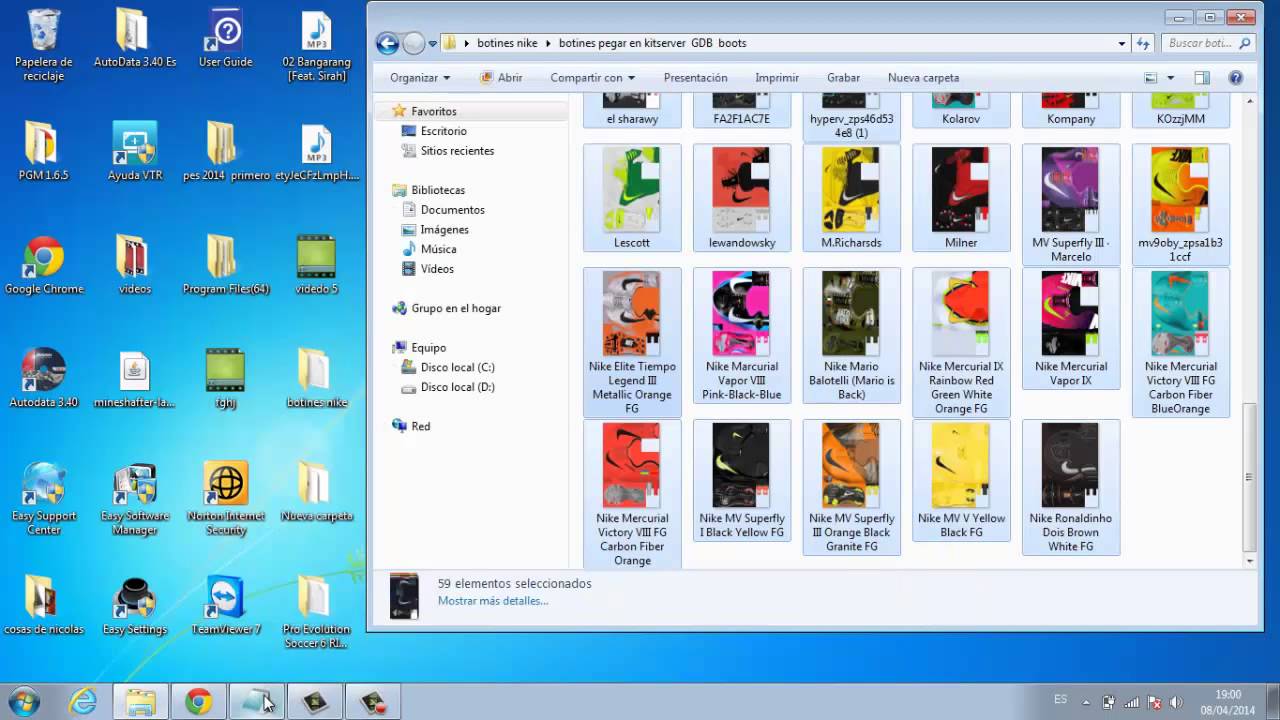This screenshot has height=720, width=1280.
Task: Expand the view options dropdown arrow
Action: 1170,78
